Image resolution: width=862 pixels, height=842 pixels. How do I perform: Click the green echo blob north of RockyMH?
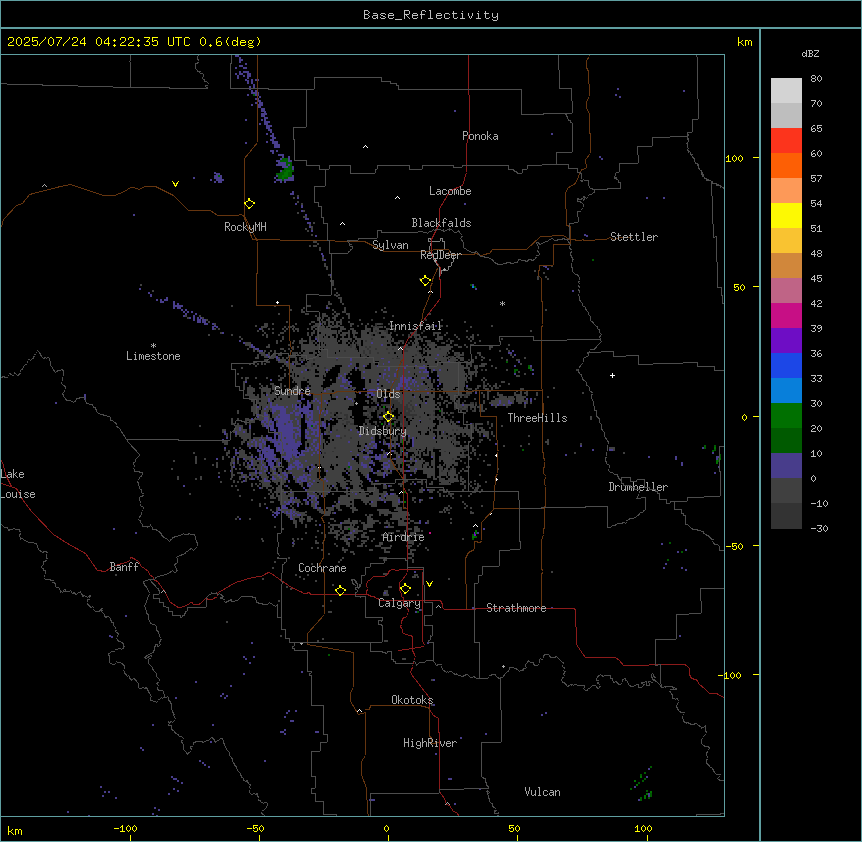pyautogui.click(x=285, y=170)
